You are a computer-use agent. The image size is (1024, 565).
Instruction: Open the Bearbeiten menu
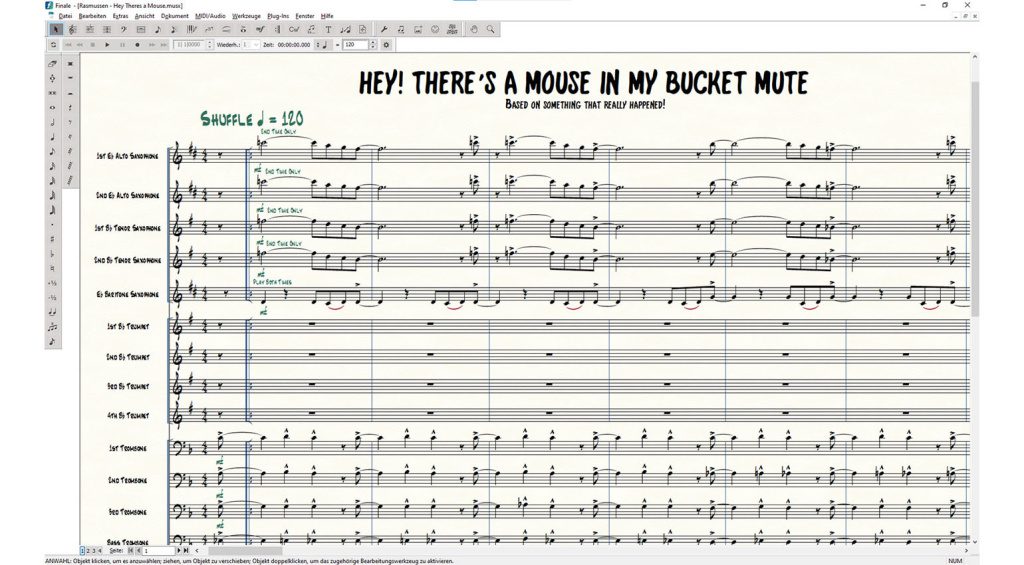click(92, 16)
